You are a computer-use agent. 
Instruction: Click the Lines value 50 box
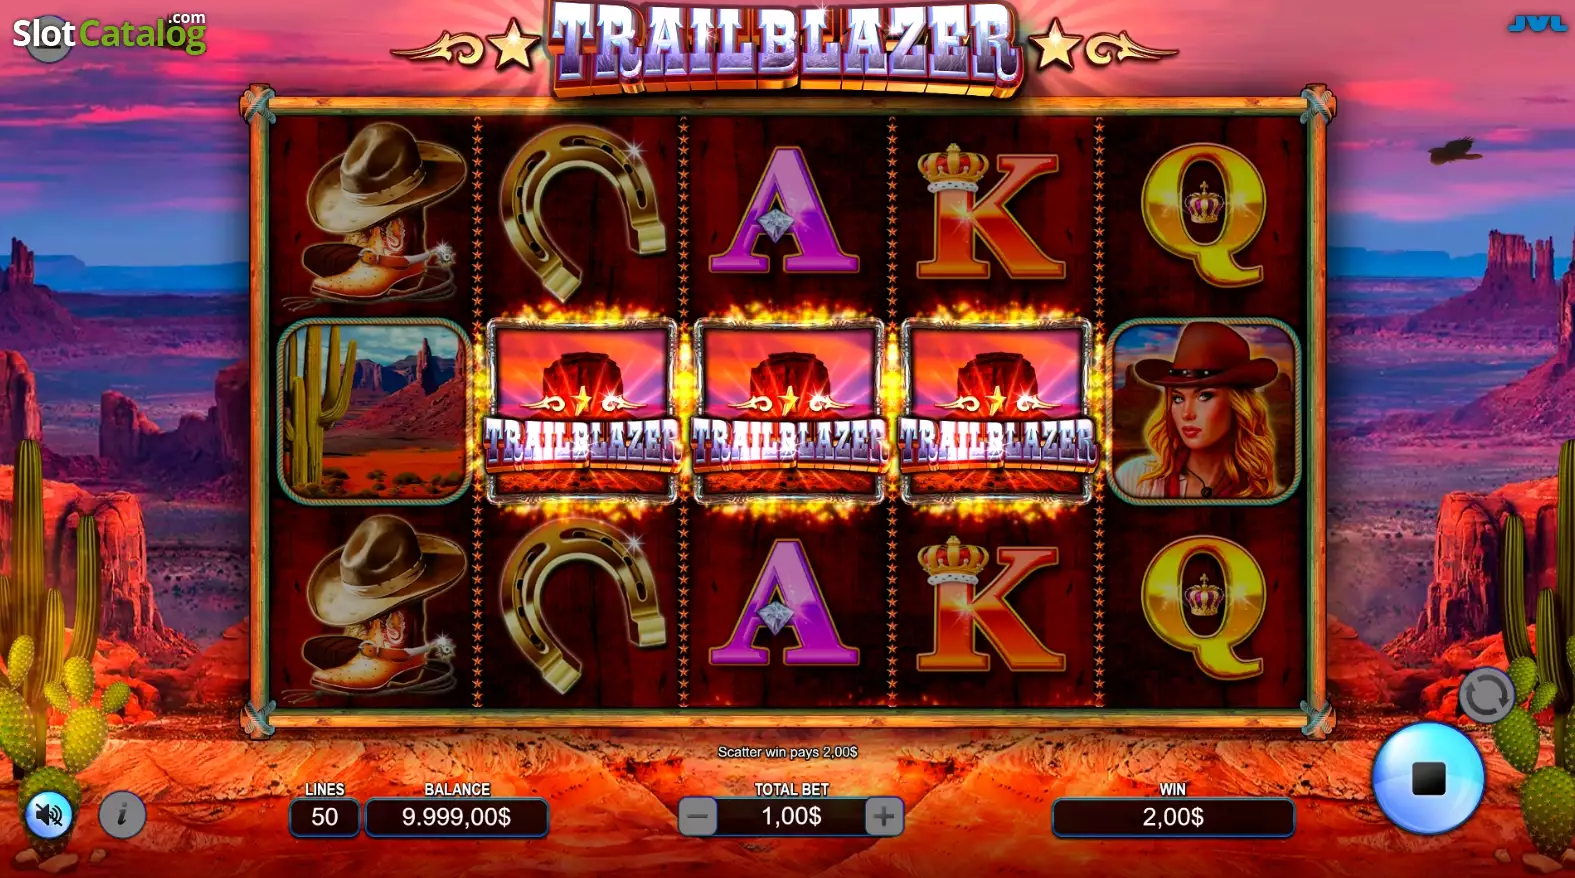pos(324,817)
